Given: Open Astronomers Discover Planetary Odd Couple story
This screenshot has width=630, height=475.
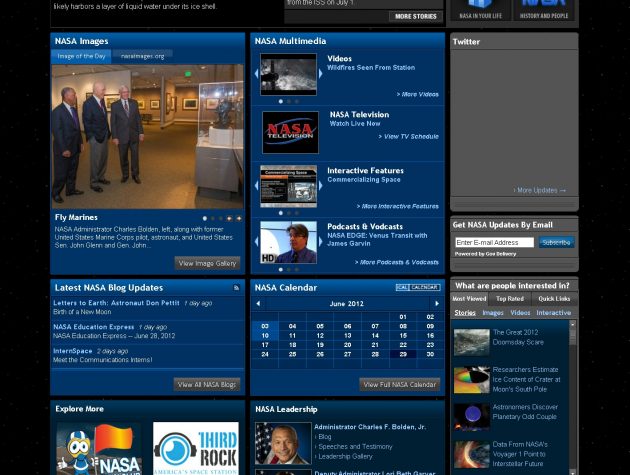Looking at the screenshot, I should 525,412.
